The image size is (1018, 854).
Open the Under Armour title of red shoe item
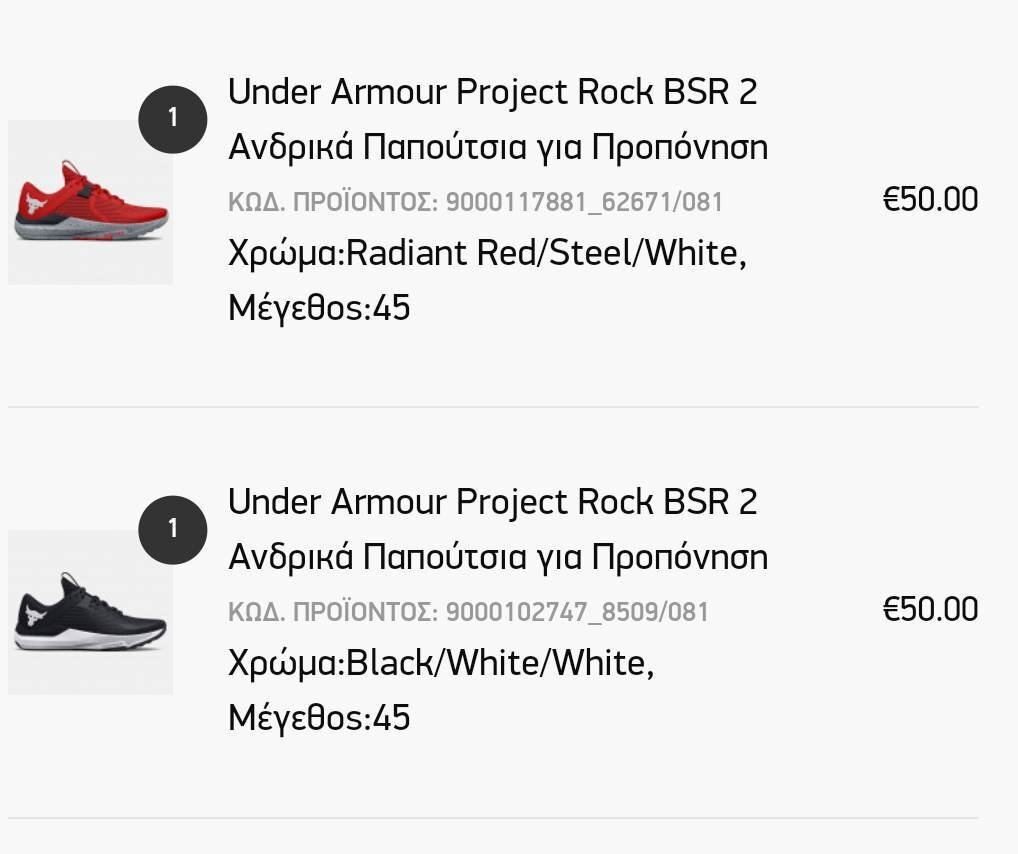click(x=493, y=92)
